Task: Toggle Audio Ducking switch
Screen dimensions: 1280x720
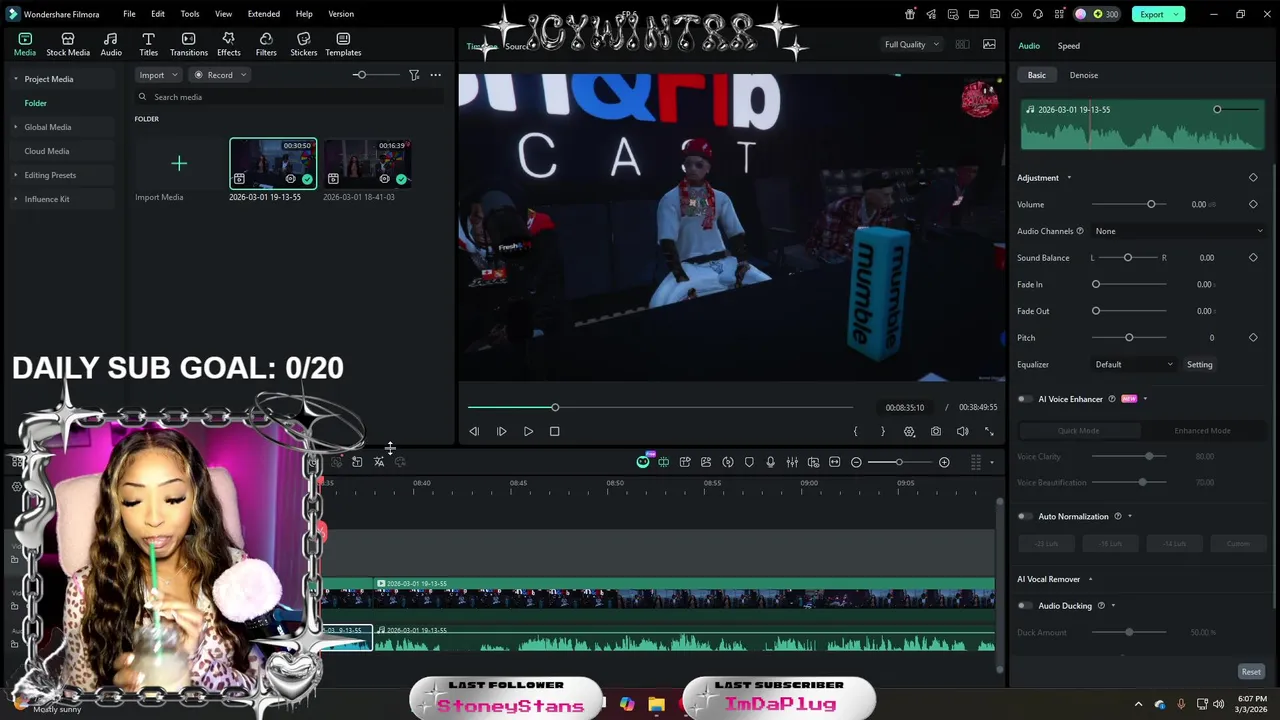Action: click(1024, 605)
